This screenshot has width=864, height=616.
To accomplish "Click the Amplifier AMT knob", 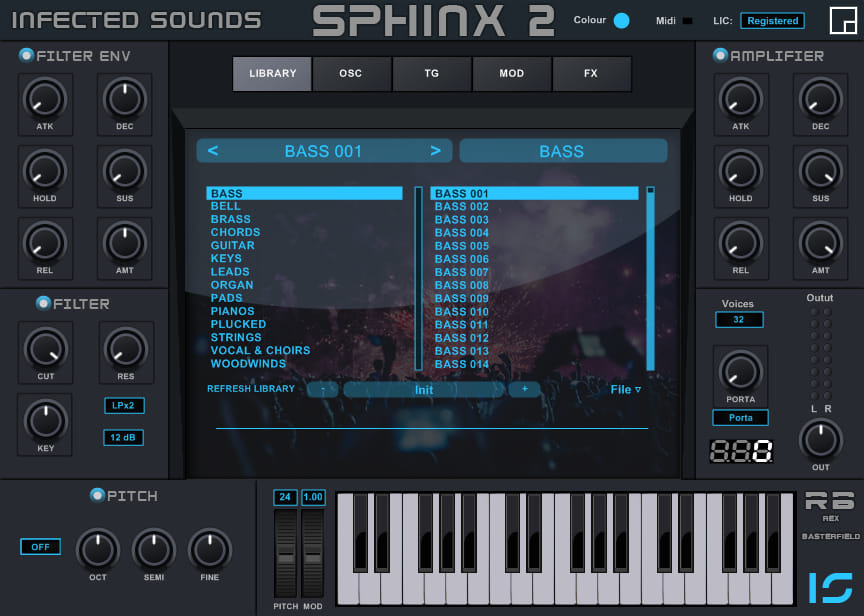I will point(820,244).
